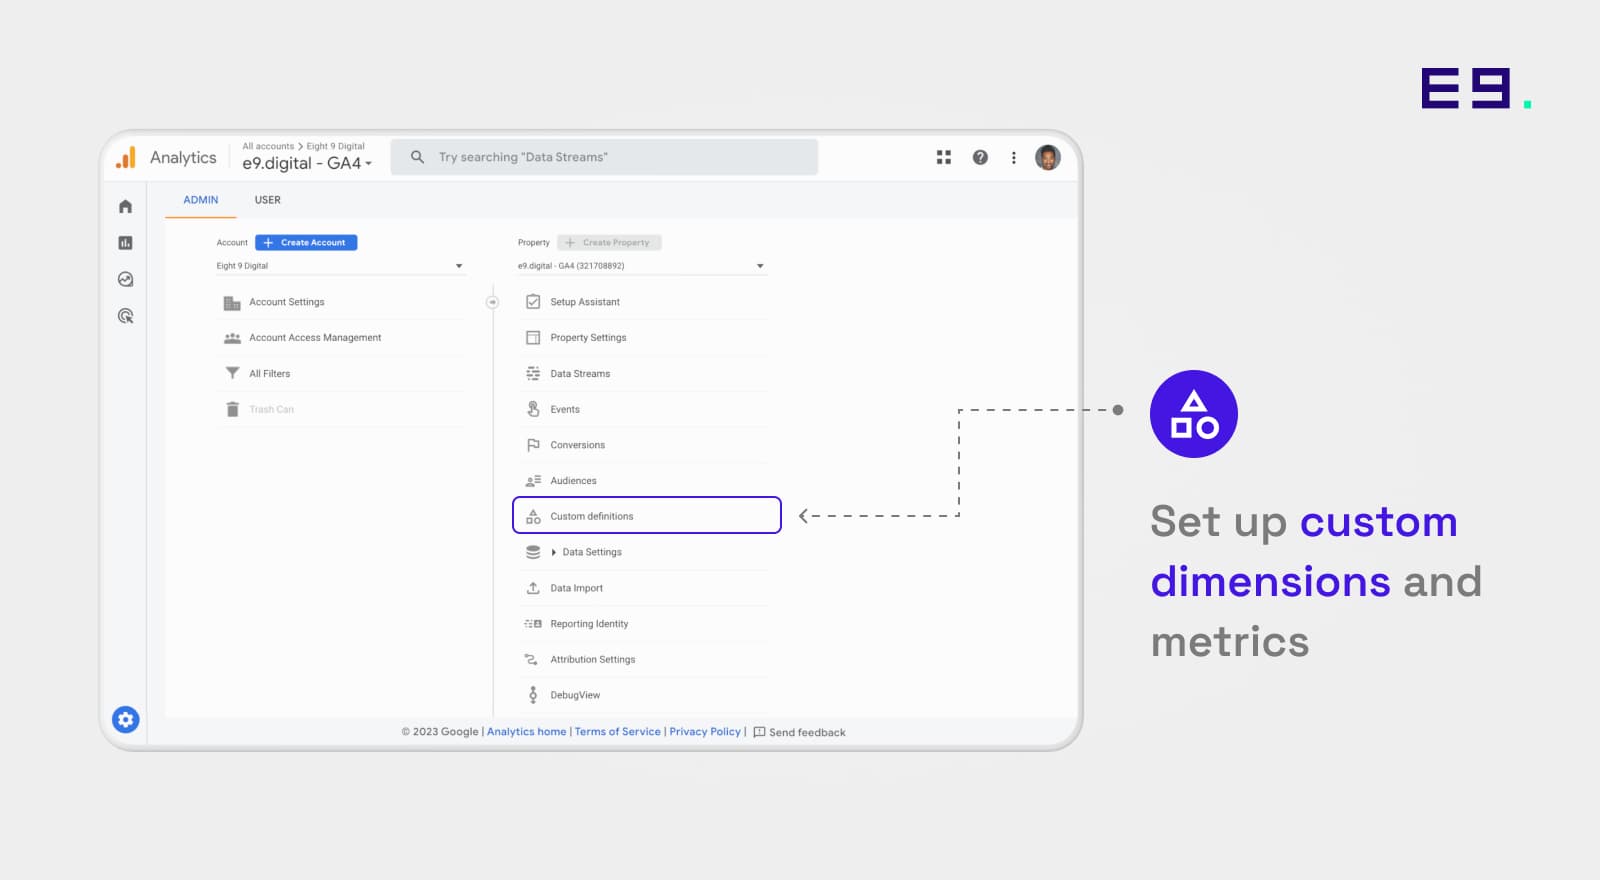Click the arrow between Account and Property columns

click(x=492, y=302)
